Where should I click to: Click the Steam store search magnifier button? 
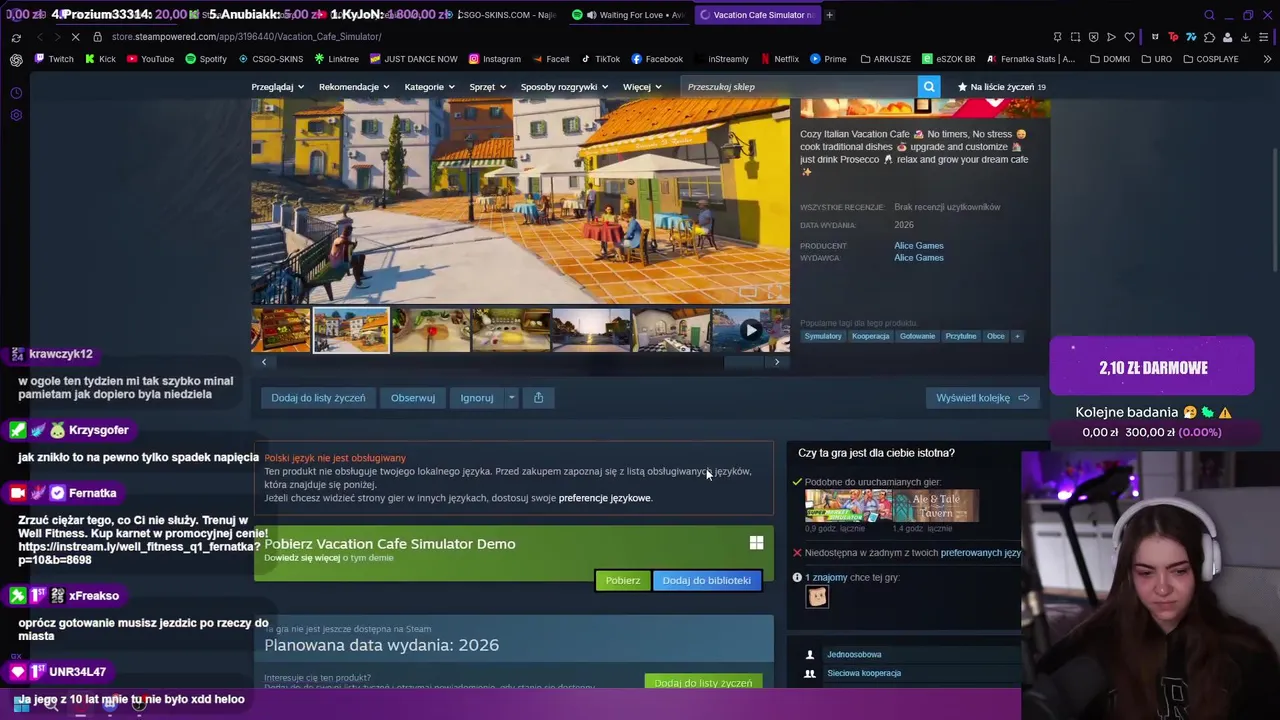(929, 87)
